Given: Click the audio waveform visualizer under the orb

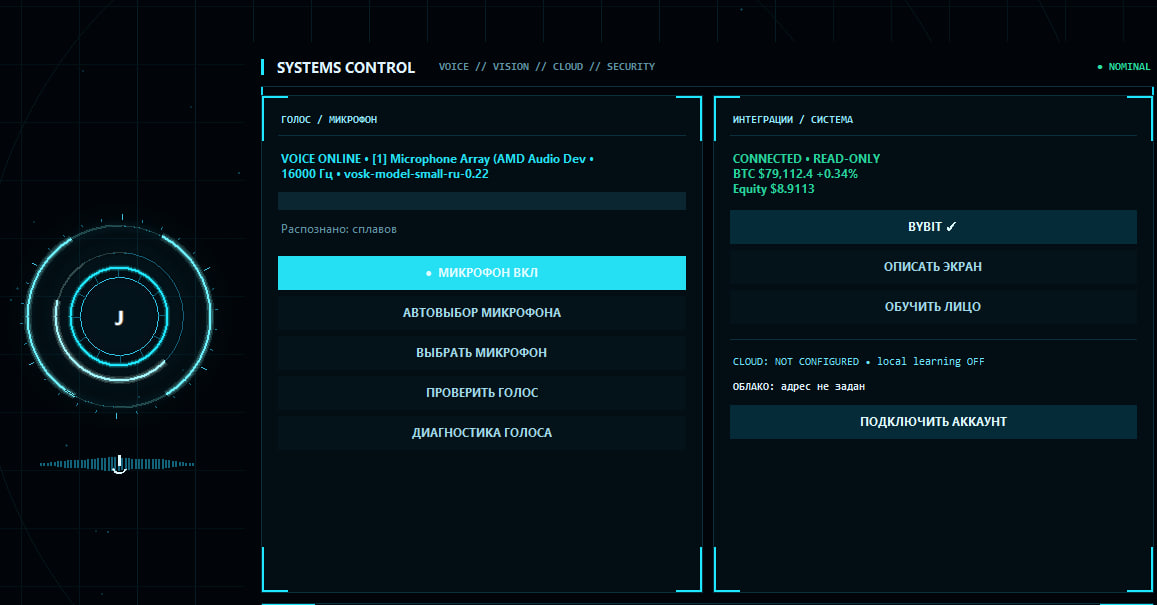Looking at the screenshot, I should pos(117,464).
